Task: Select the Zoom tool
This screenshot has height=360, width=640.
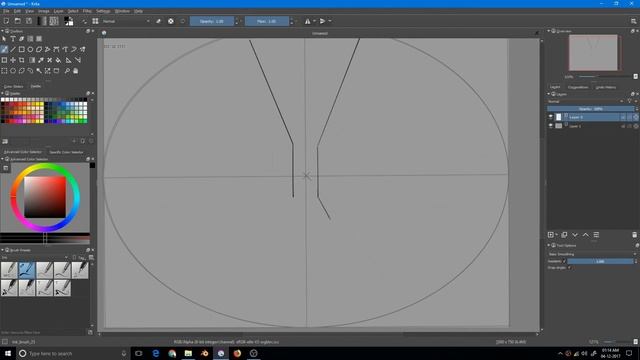Action: pyautogui.click(x=67, y=71)
